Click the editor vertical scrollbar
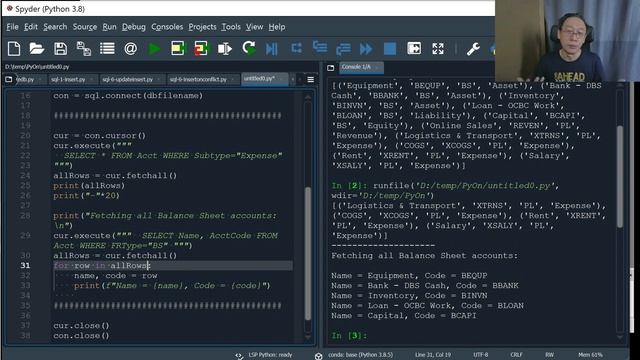The height and width of the screenshot is (360, 640). (308, 253)
